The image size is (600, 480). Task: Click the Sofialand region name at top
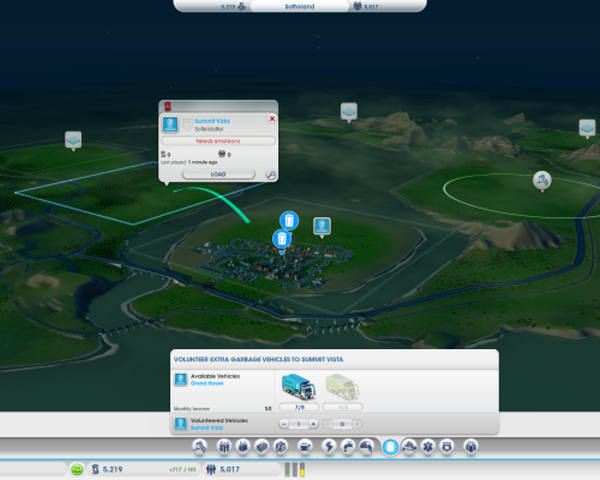[300, 7]
